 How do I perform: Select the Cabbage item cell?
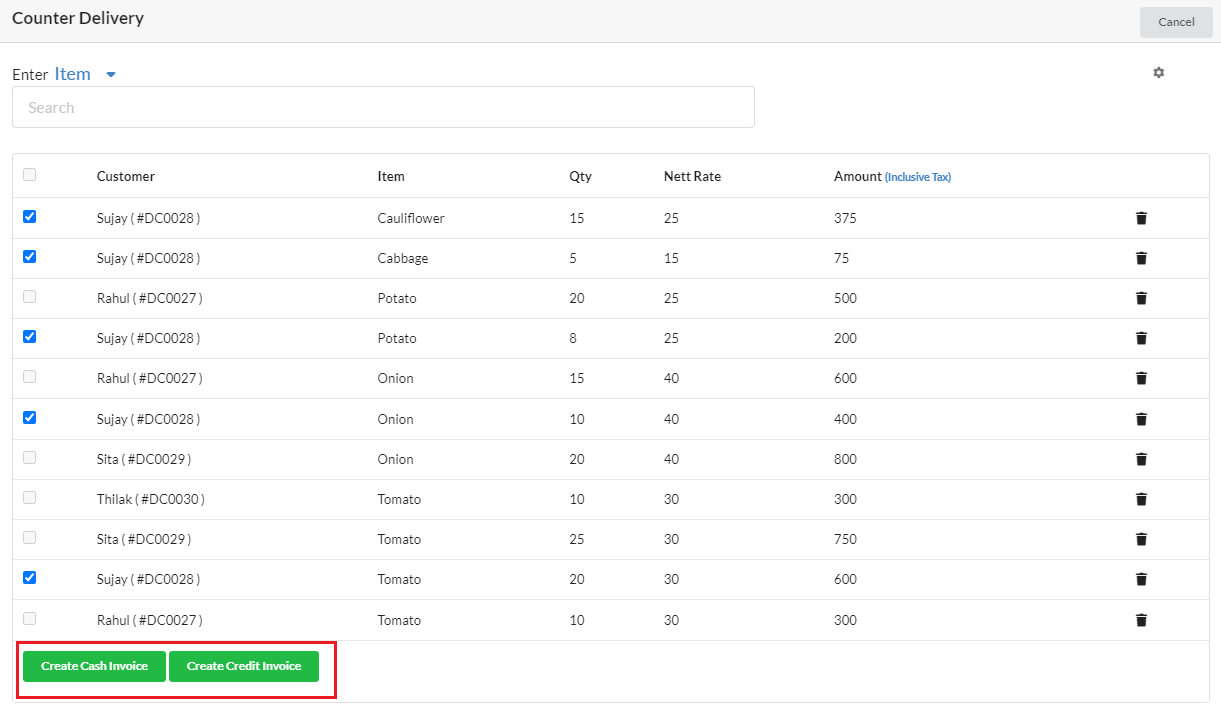tap(403, 258)
